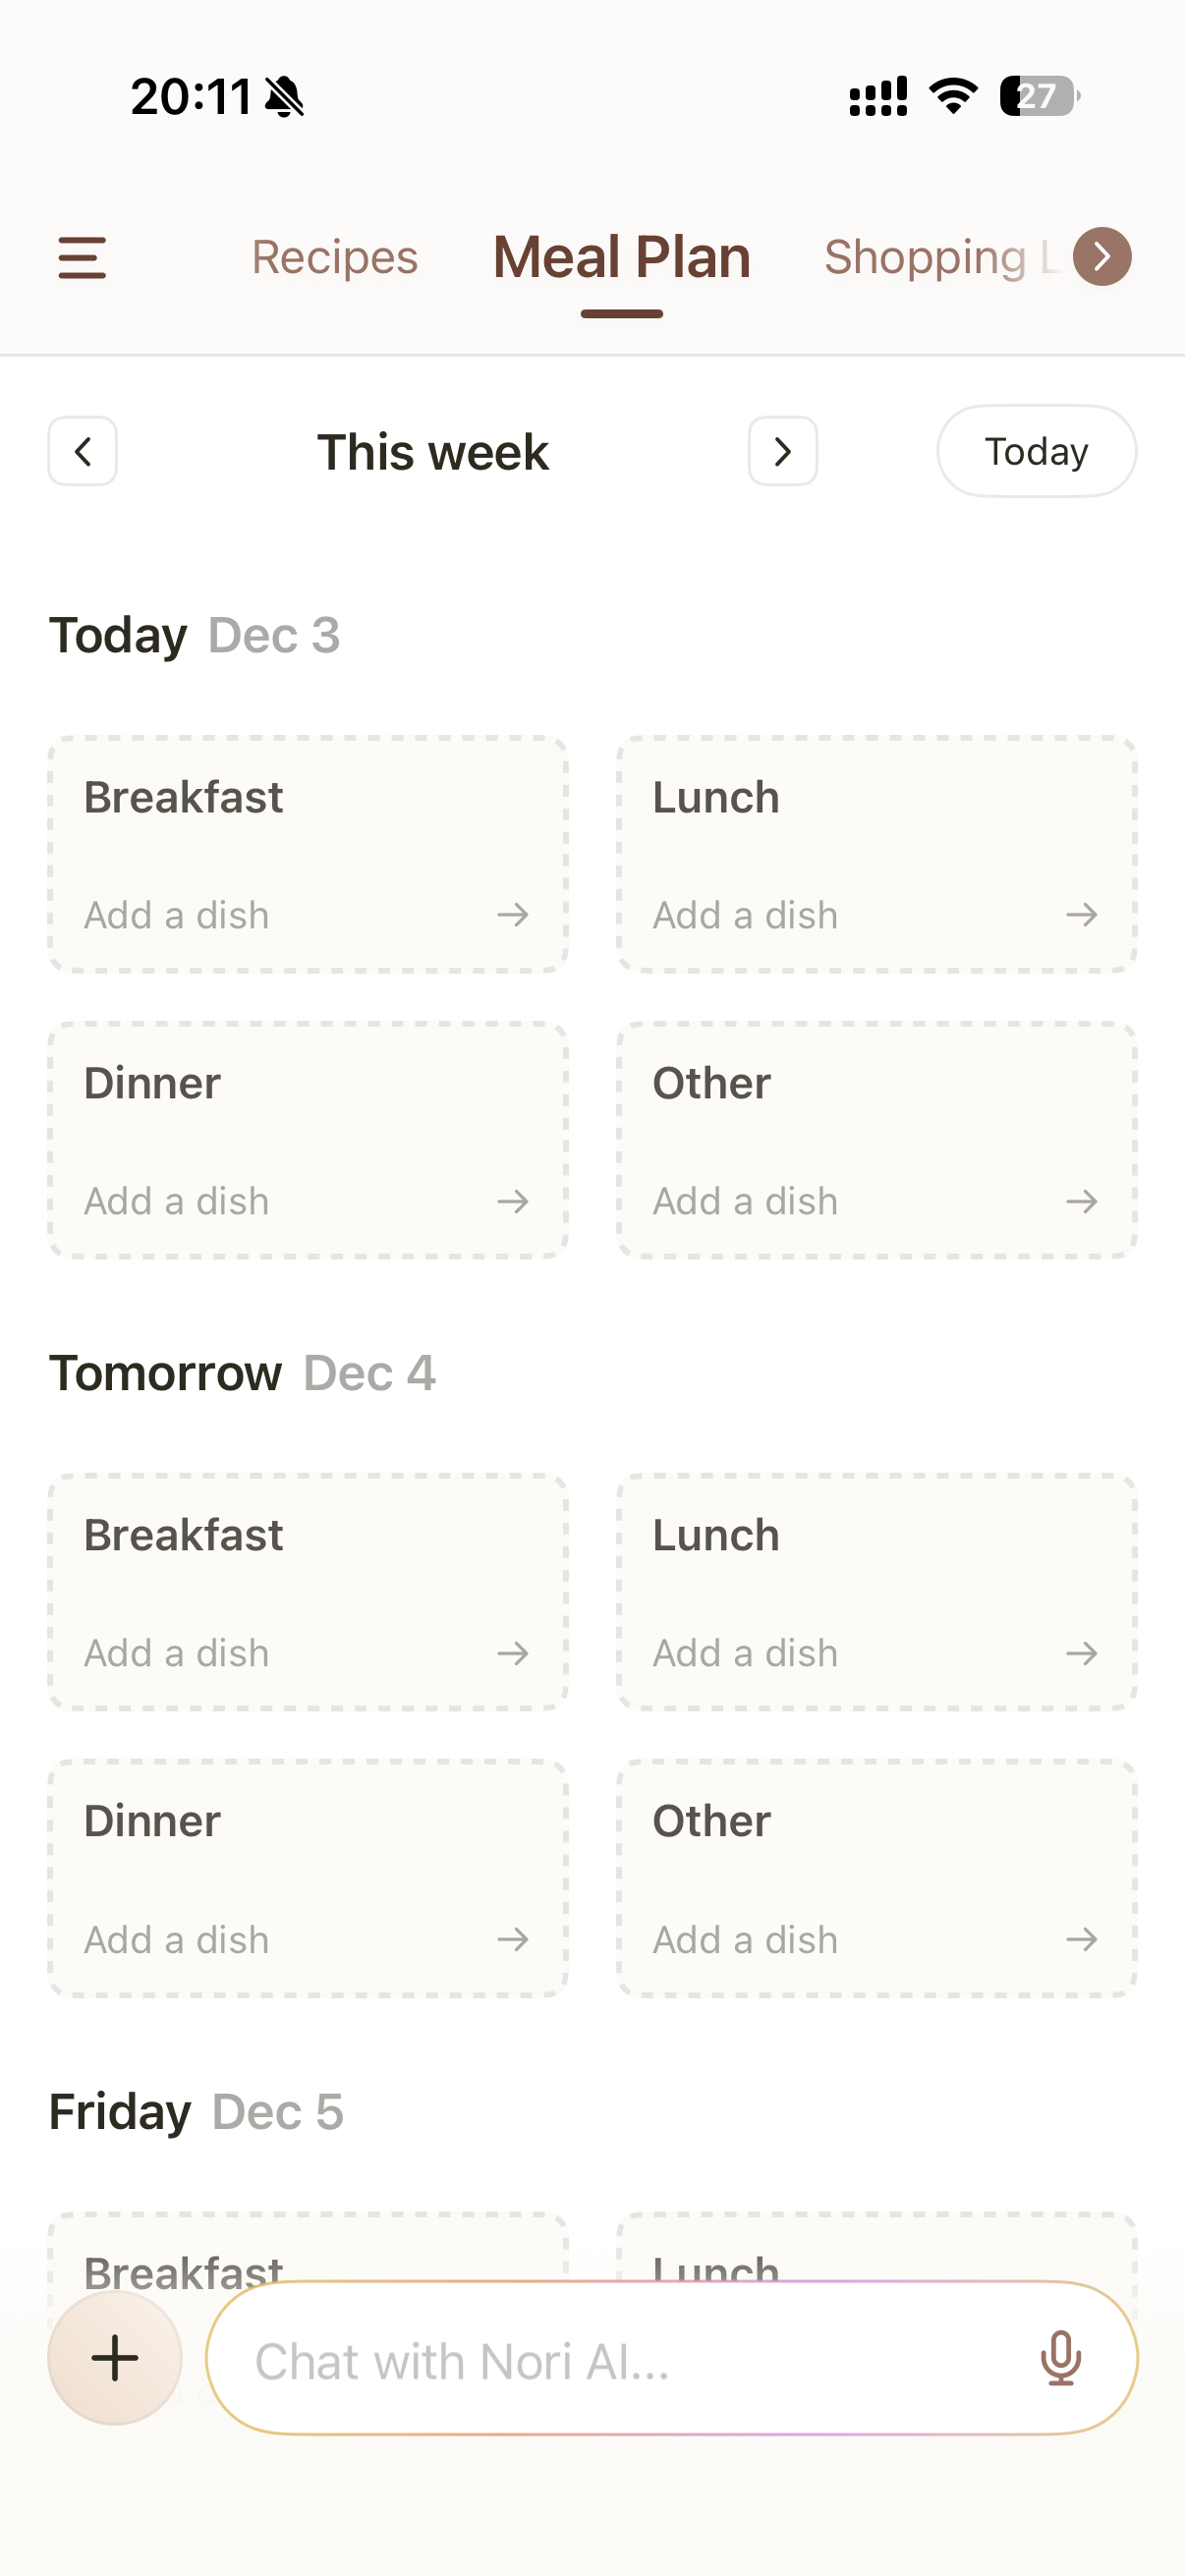This screenshot has width=1185, height=2576.
Task: Tap arrow in today's Lunch card
Action: pyautogui.click(x=1081, y=915)
